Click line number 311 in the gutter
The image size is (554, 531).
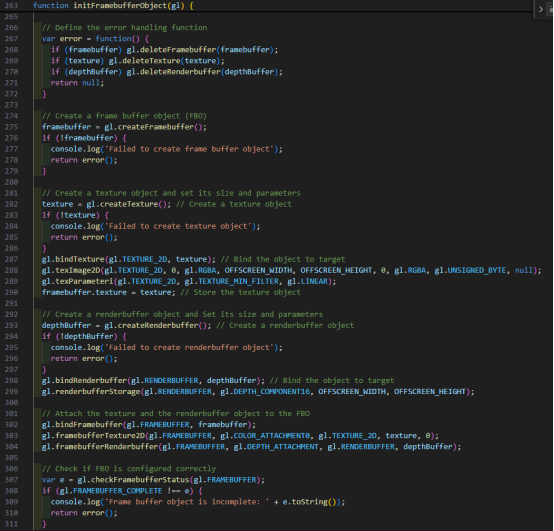11,524
